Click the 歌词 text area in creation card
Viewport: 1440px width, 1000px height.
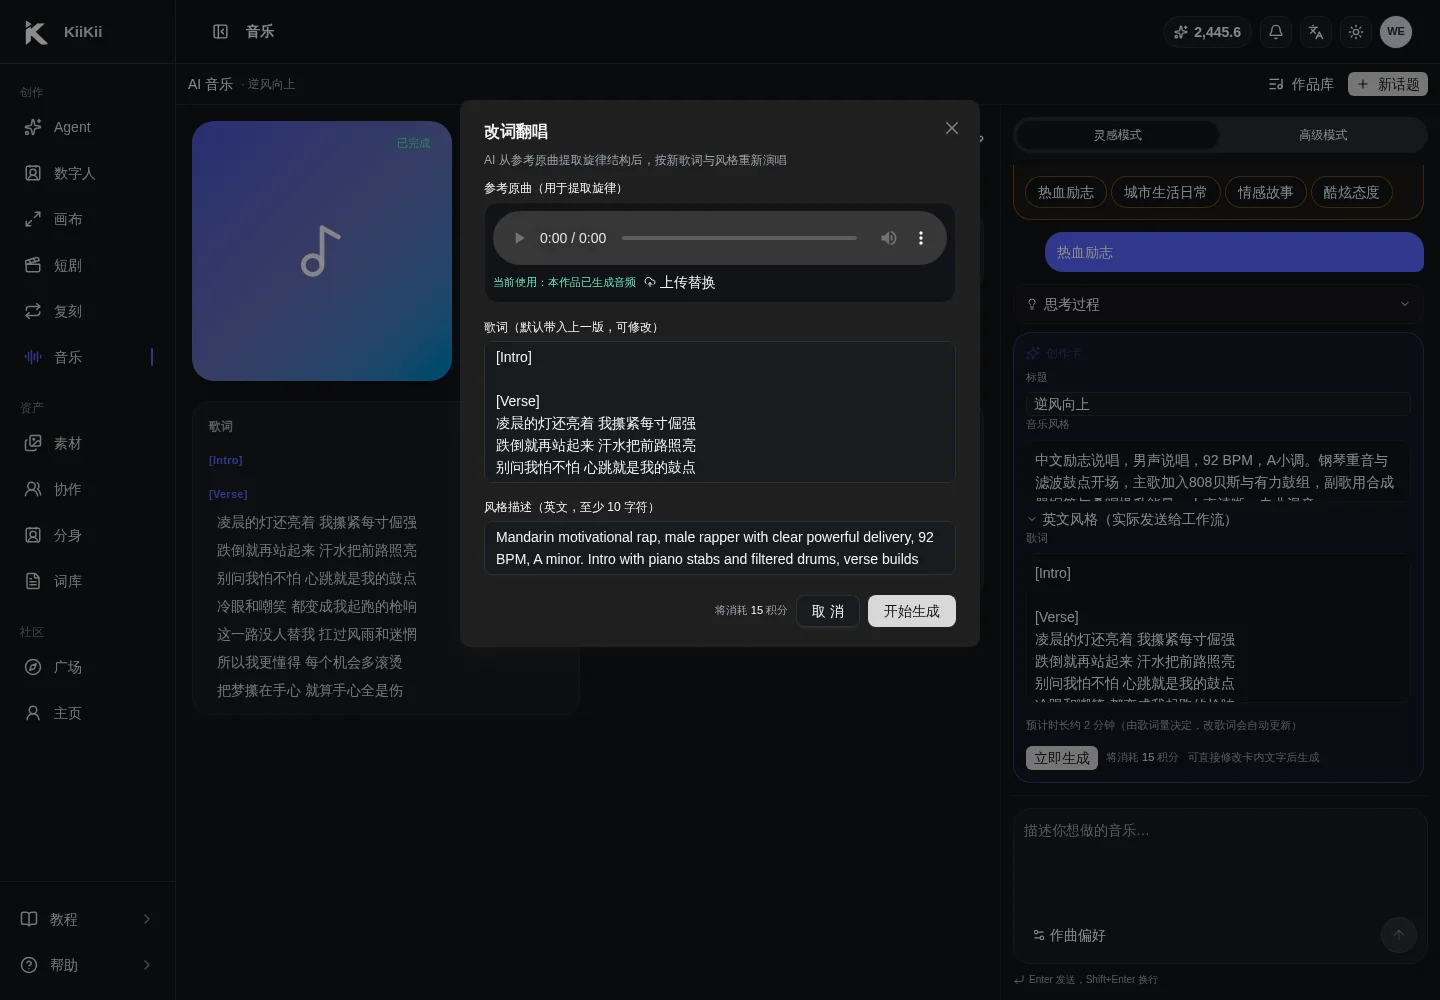1218,628
